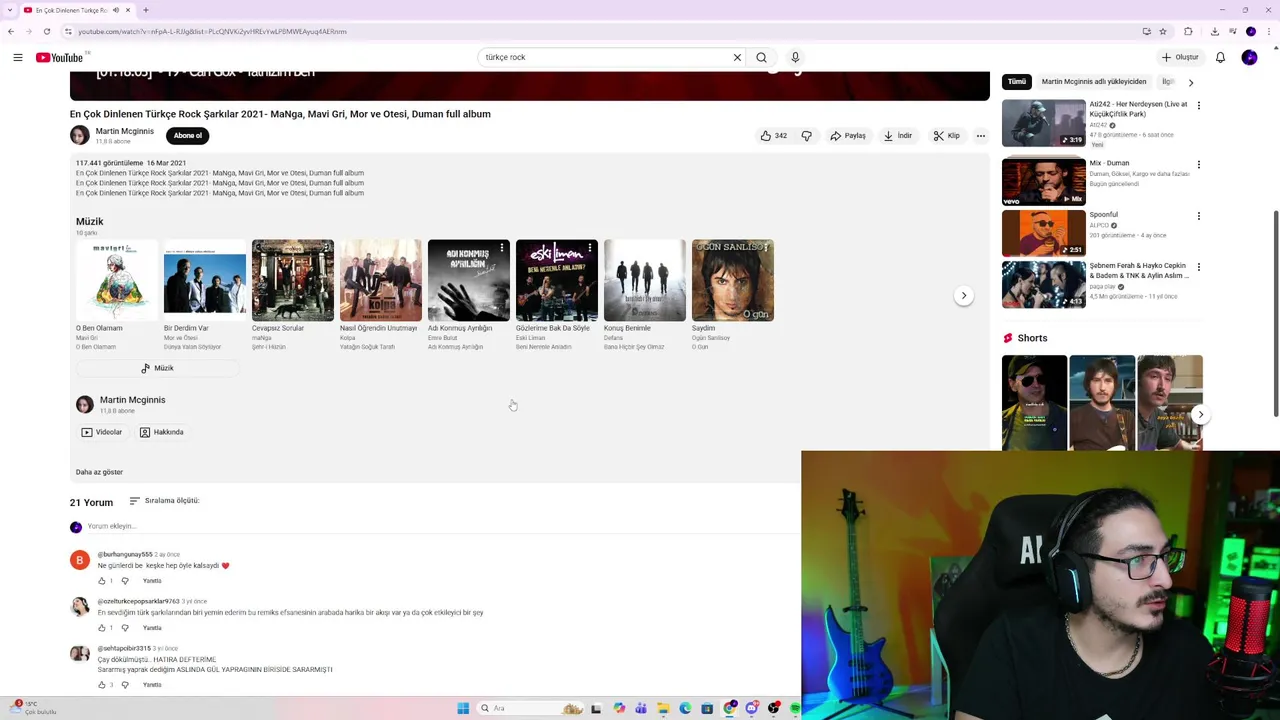1280x720 pixels.
Task: Reload the page in Chrome
Action: (x=46, y=31)
